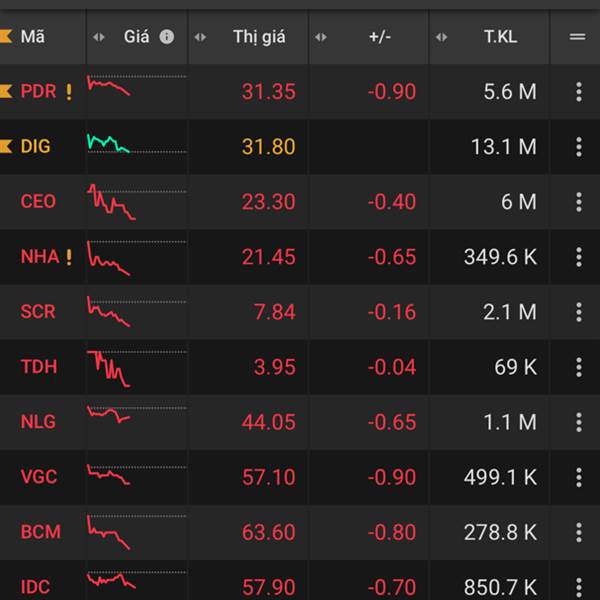Sort by the Thị giá column header
This screenshot has height=600, width=600.
coord(259,37)
